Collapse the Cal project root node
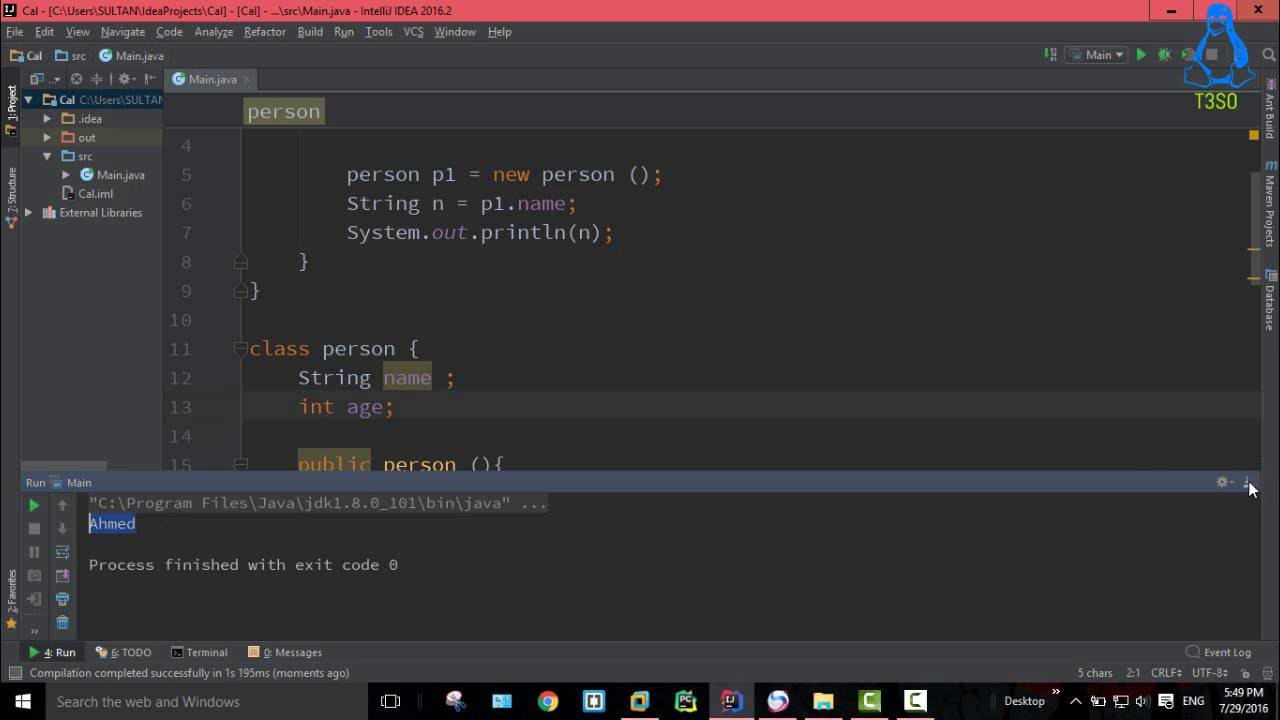The image size is (1280, 720). coord(29,99)
